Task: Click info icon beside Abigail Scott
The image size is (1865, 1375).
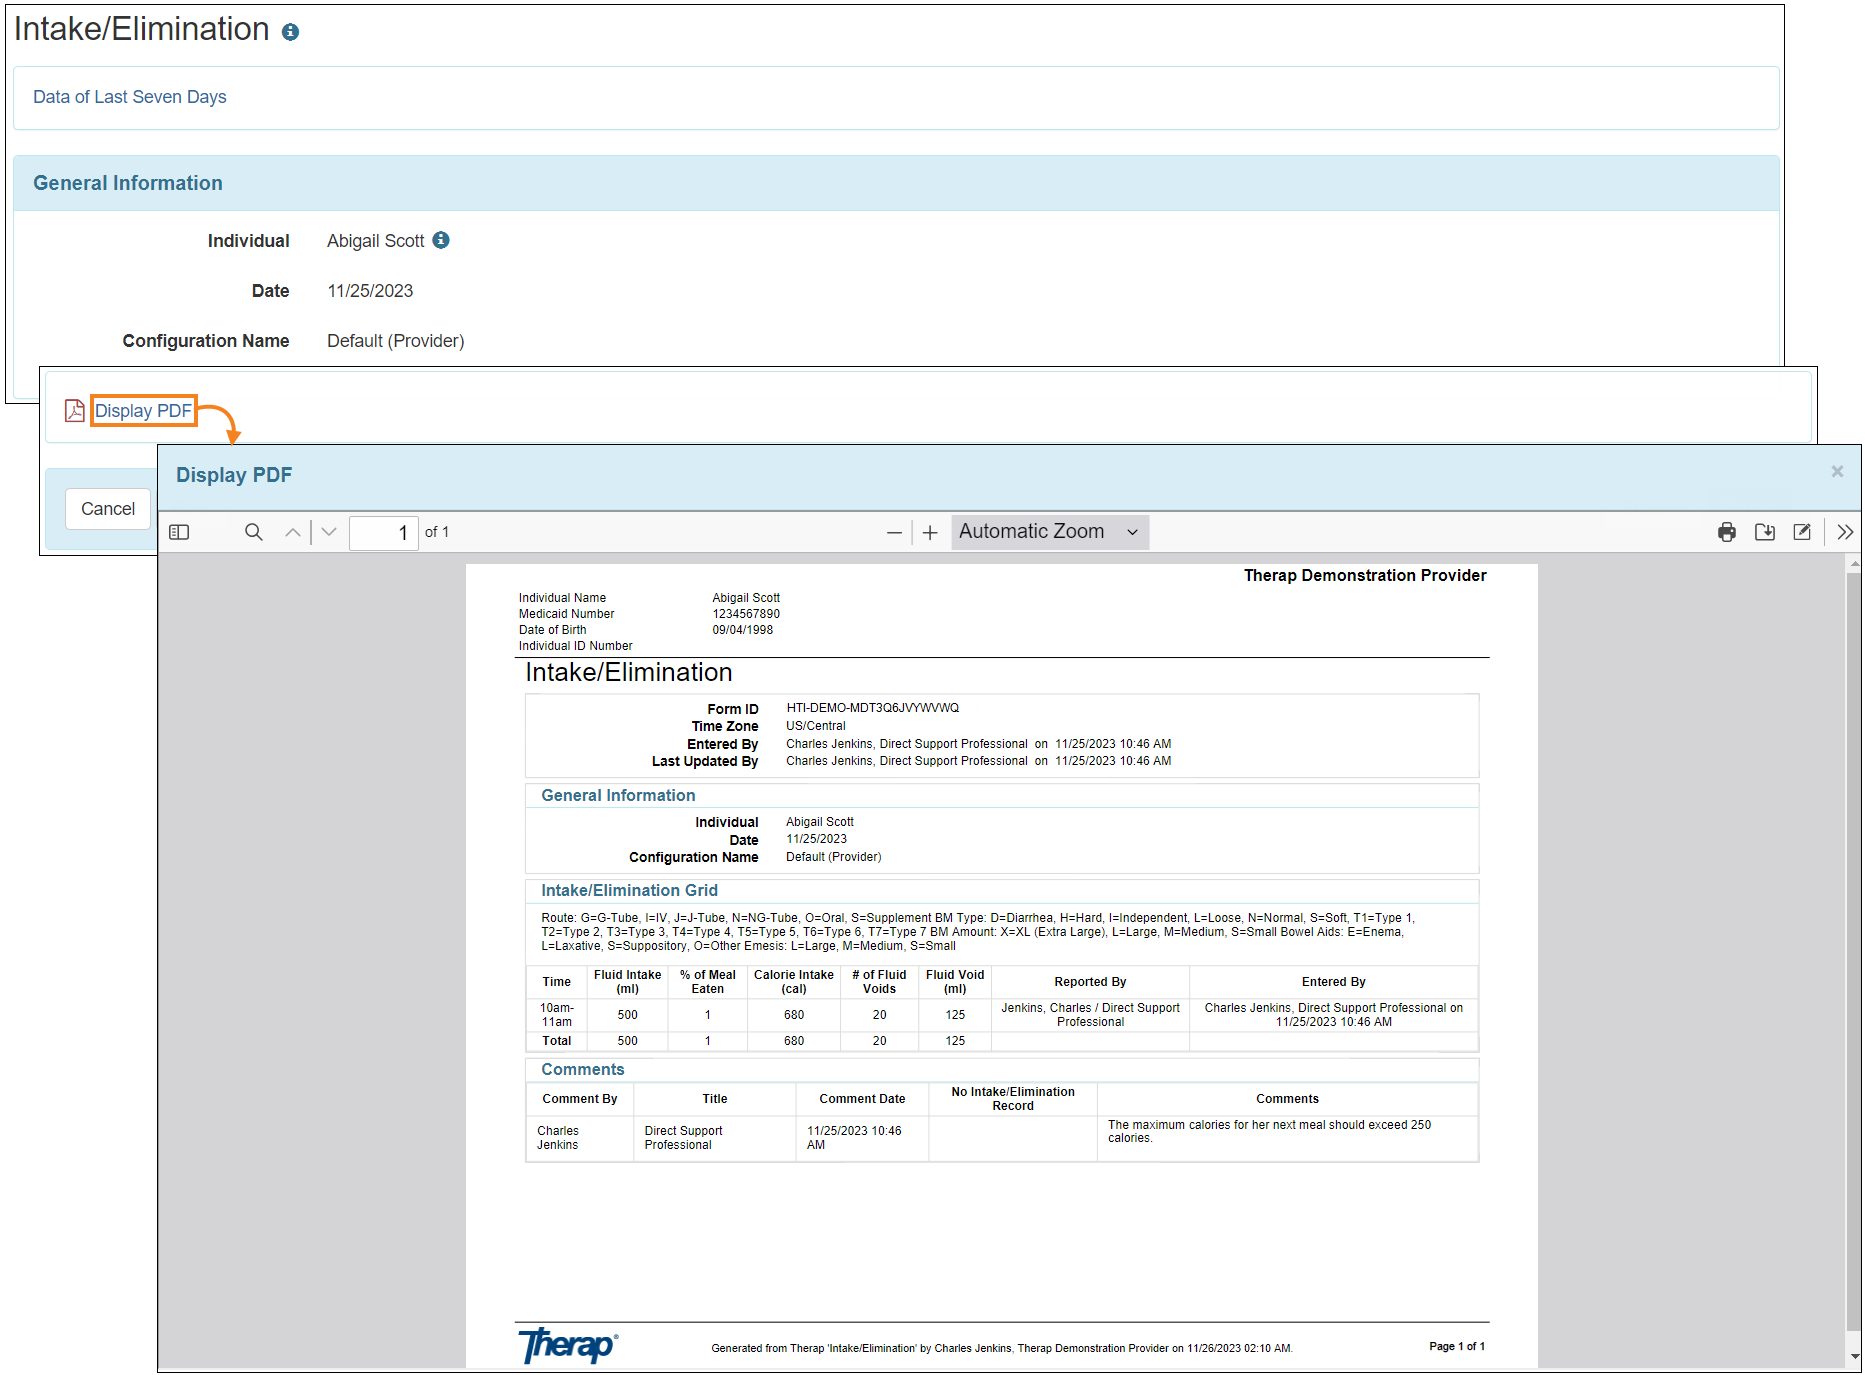Action: pos(441,240)
